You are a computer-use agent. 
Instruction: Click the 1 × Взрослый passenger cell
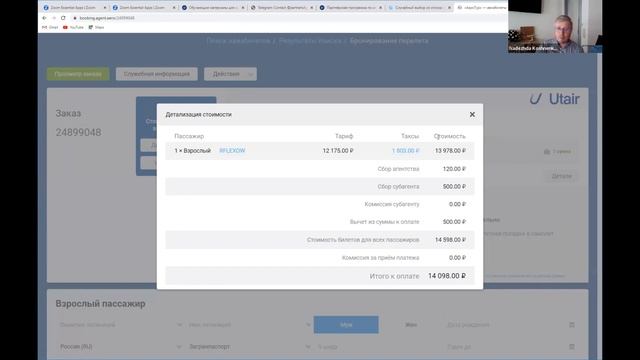pos(193,151)
